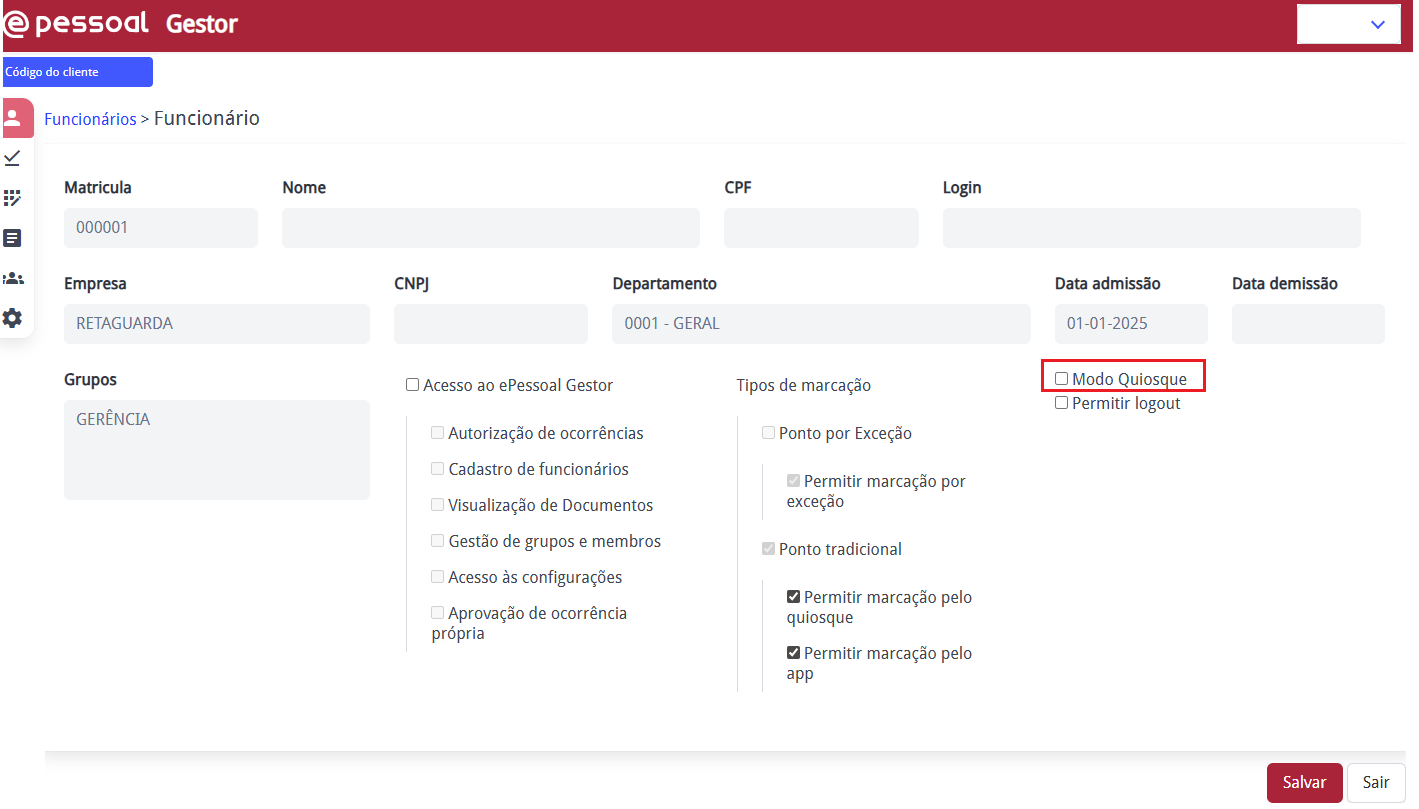This screenshot has width=1419, height=809.
Task: Uncheck Permitir marcação pelo quiosque
Action: (793, 597)
